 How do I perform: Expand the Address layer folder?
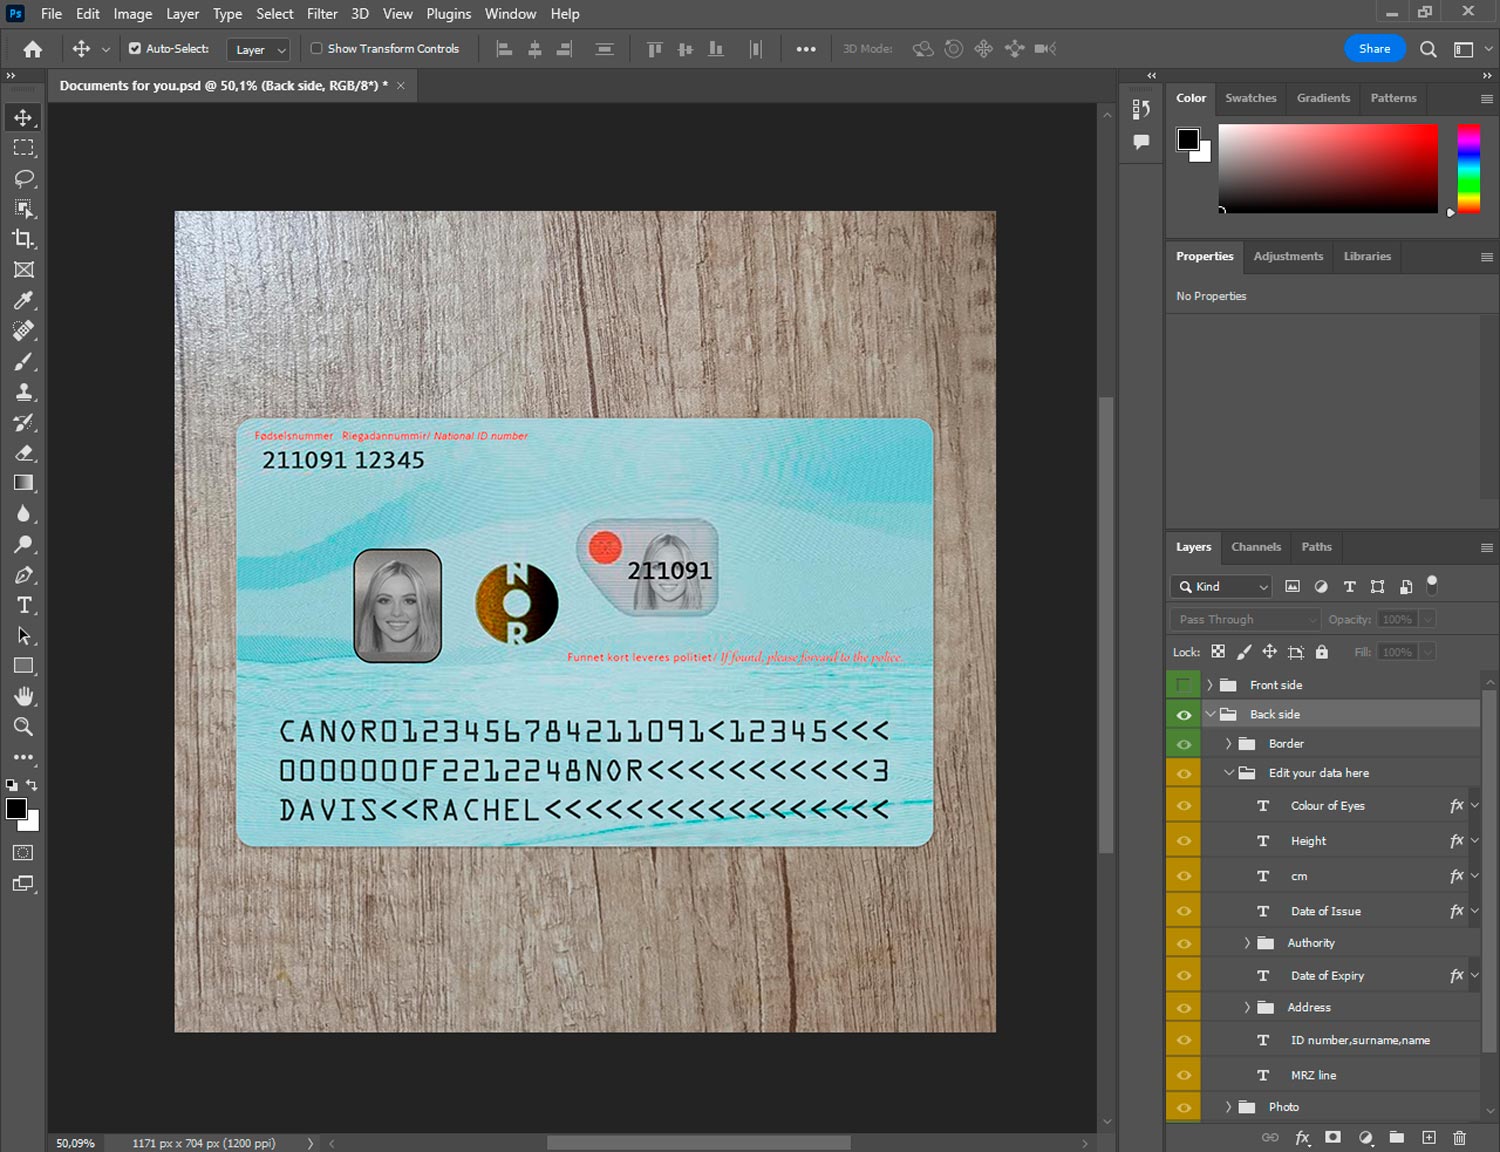(1246, 1008)
